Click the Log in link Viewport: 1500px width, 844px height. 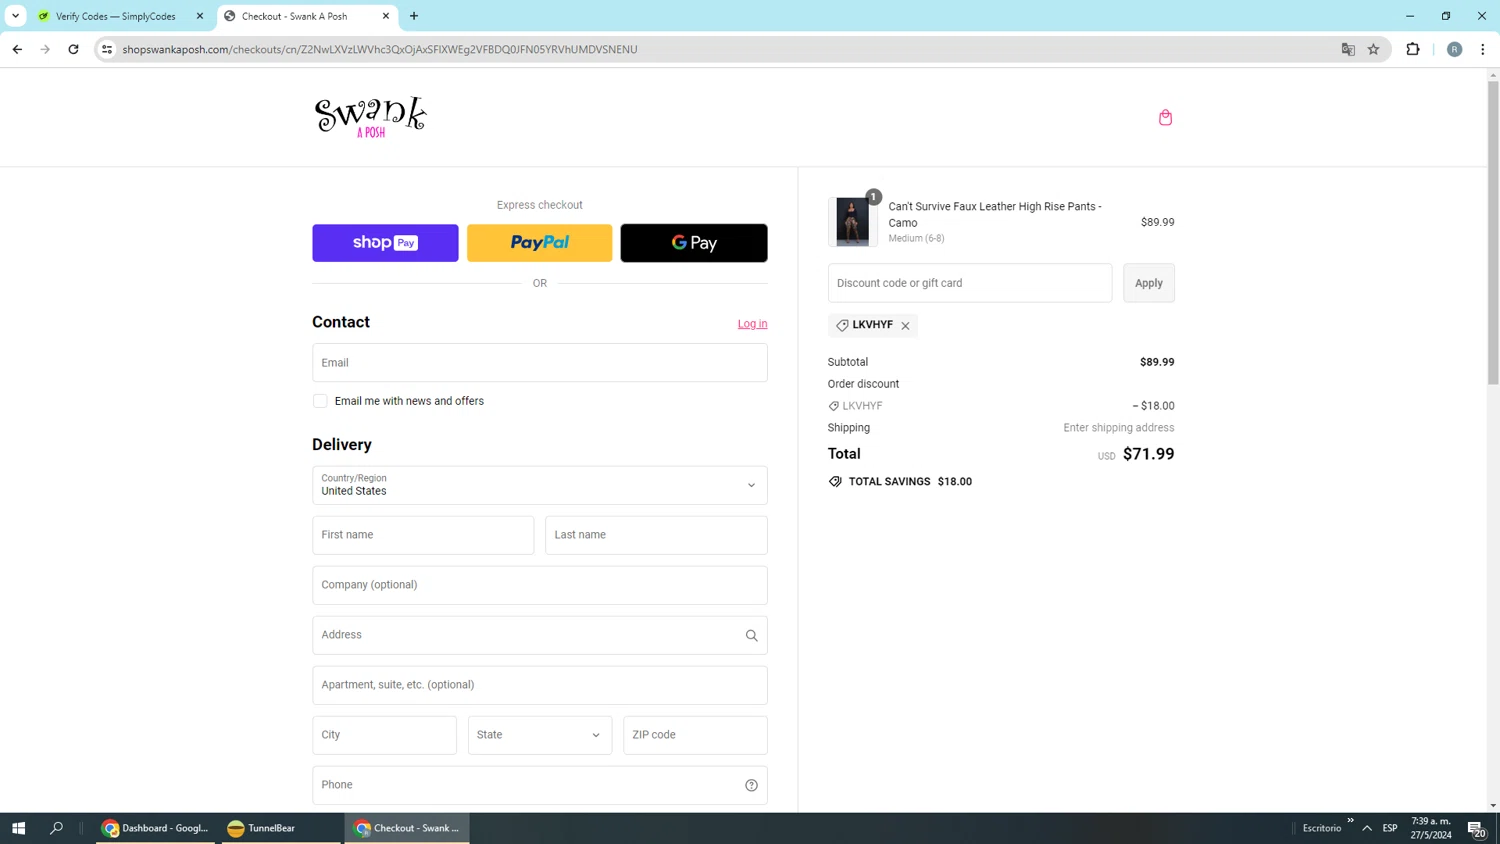[x=752, y=324]
